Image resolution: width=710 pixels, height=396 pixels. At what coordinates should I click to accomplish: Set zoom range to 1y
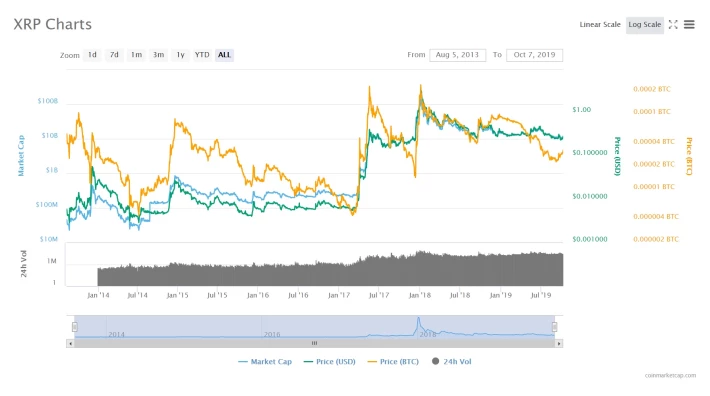pyautogui.click(x=180, y=55)
